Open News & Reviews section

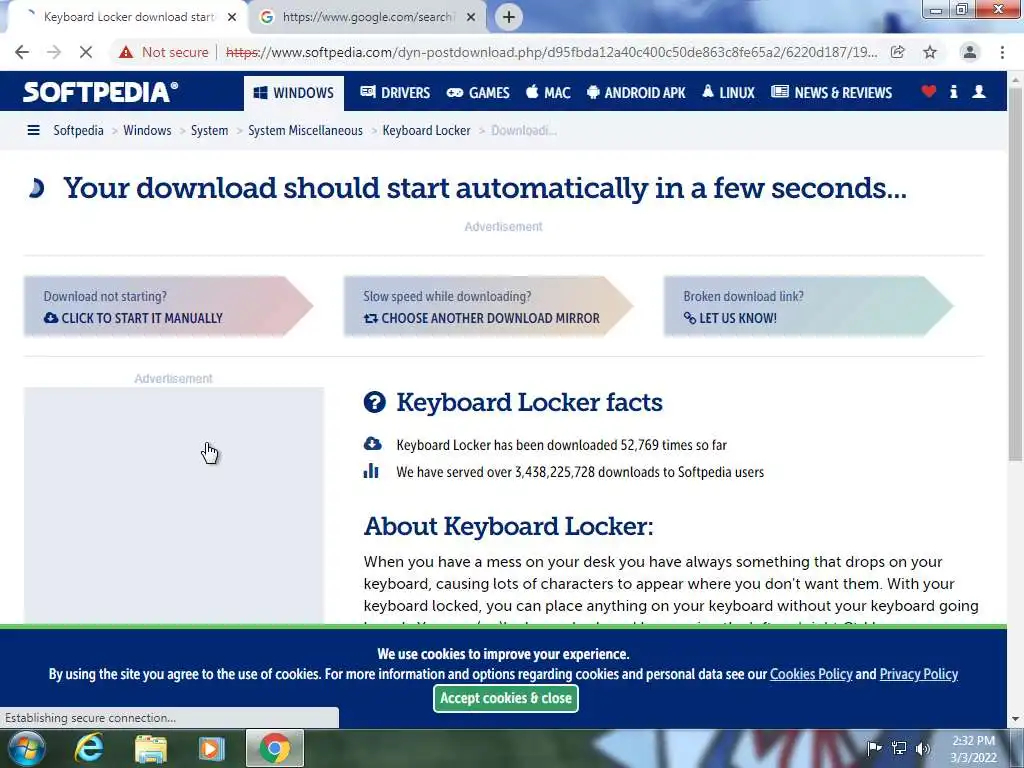coord(831,93)
